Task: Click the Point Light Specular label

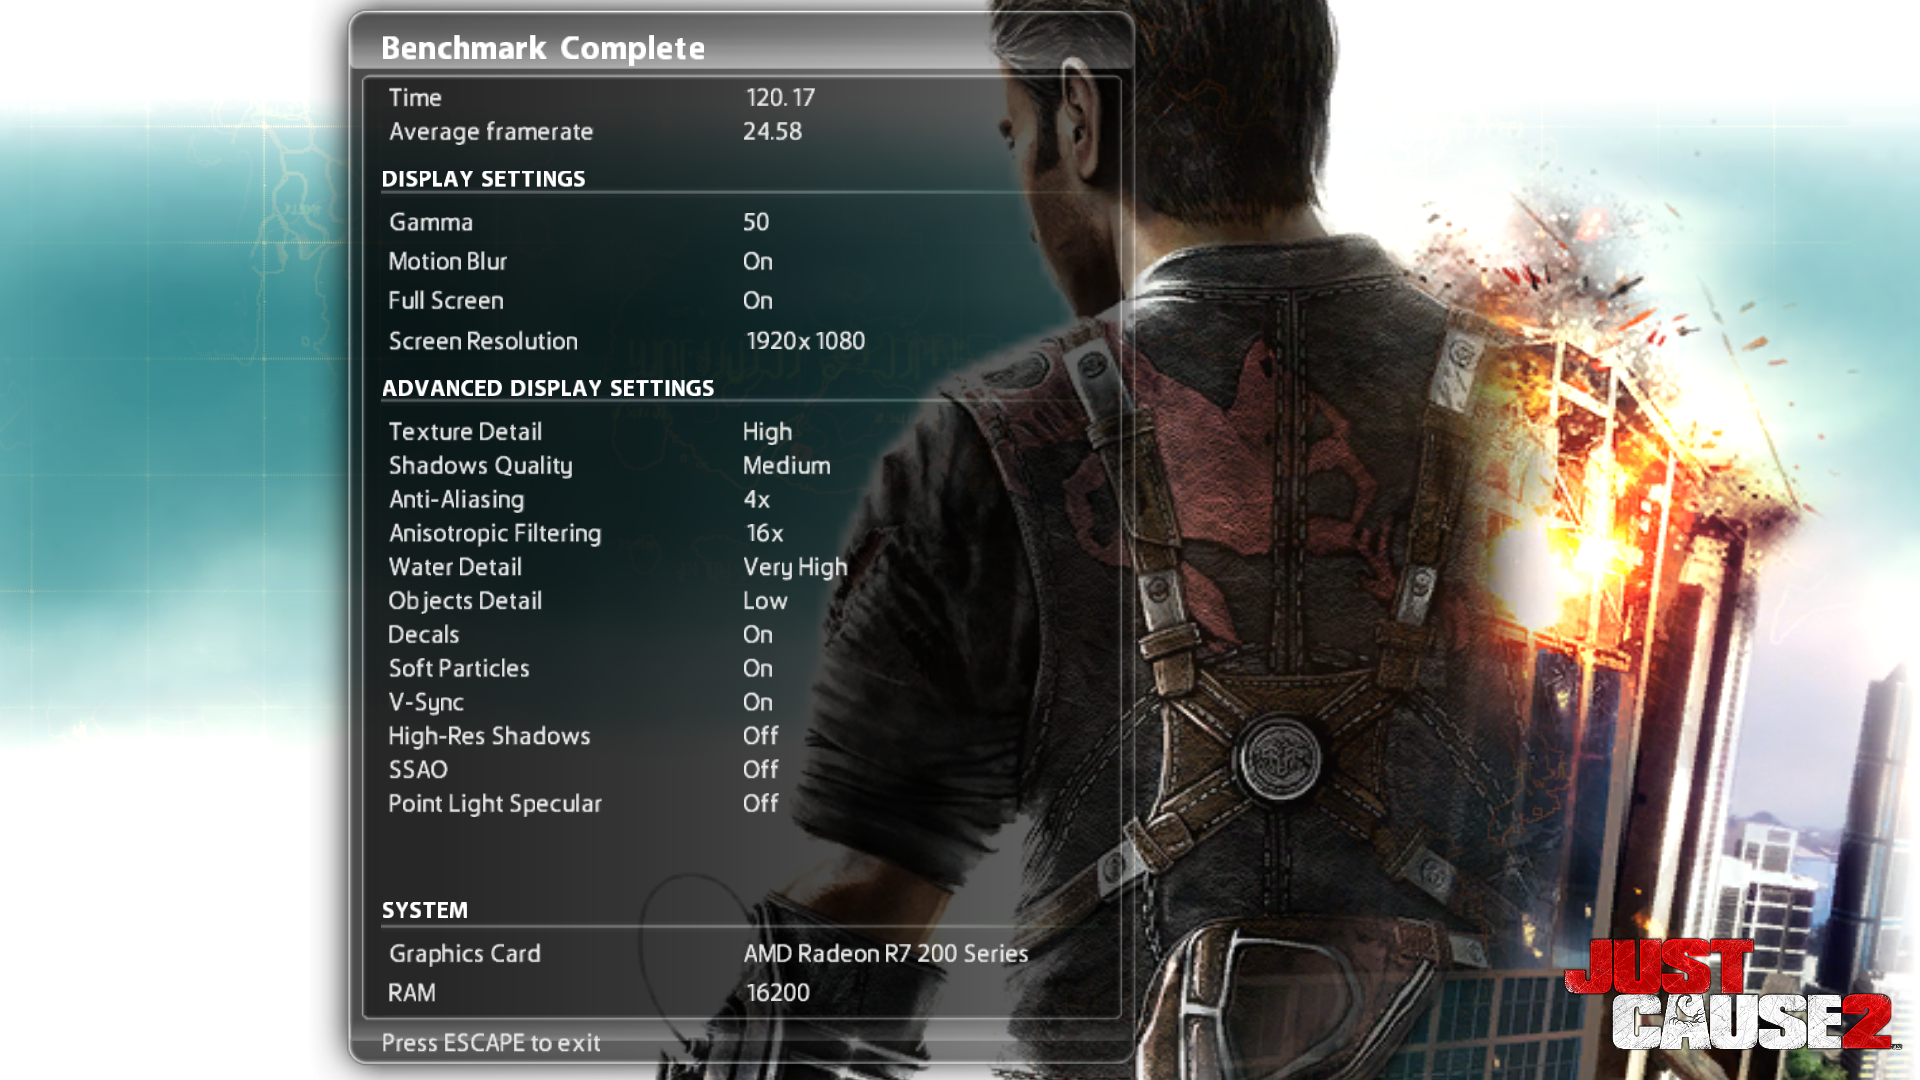Action: coord(495,804)
